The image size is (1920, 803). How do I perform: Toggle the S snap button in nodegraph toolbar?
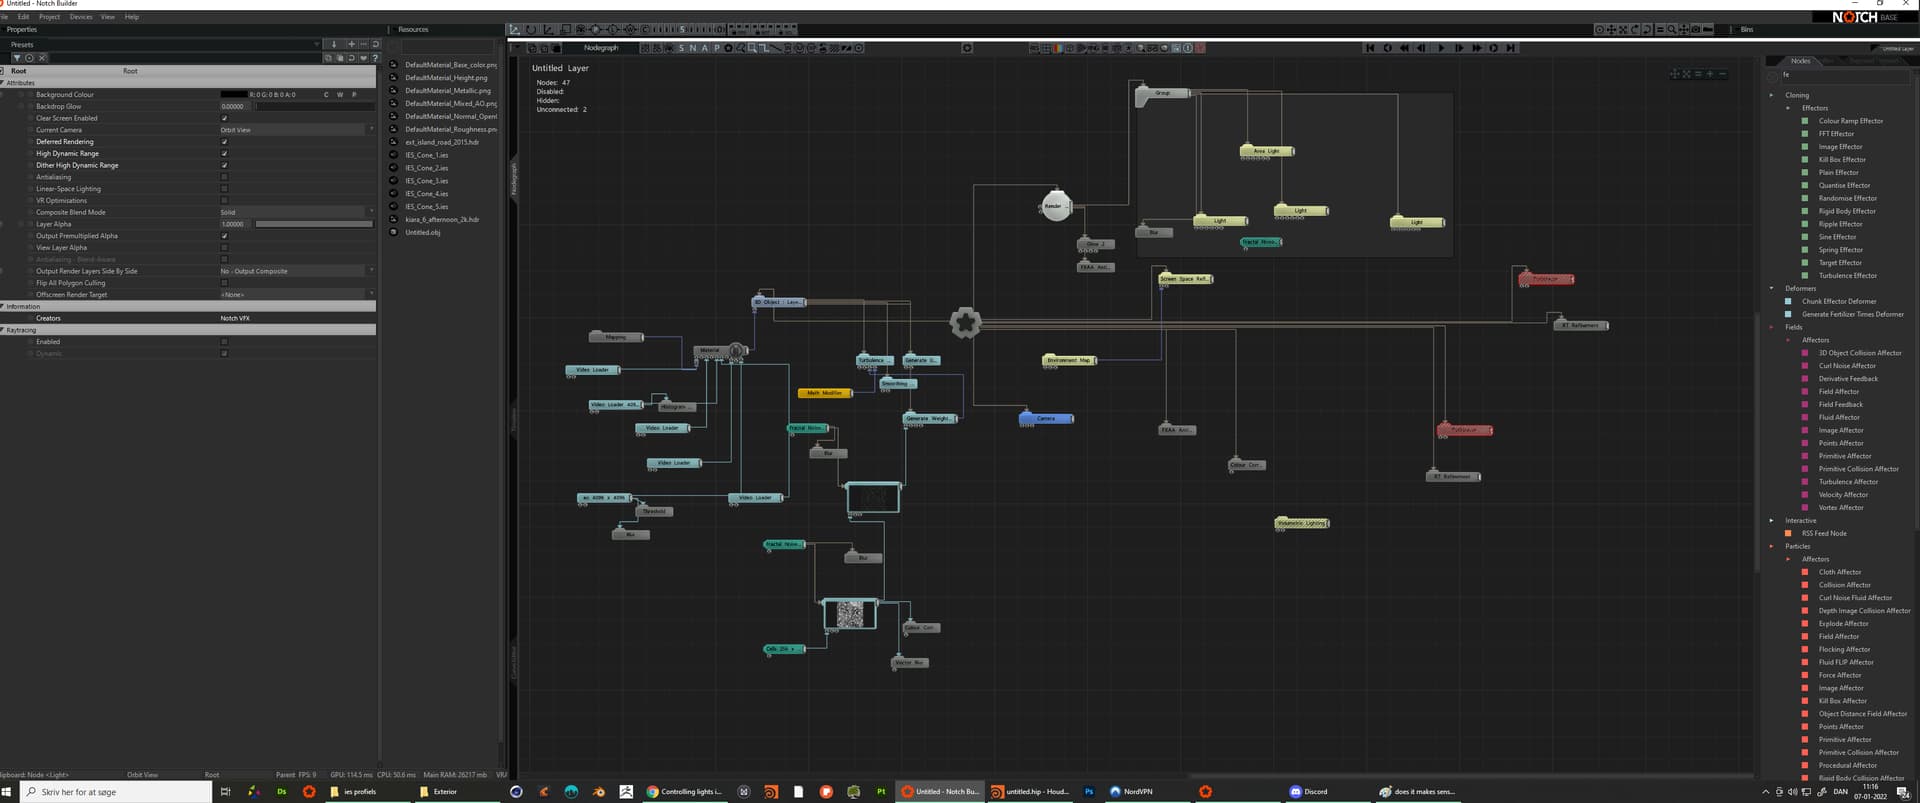pos(682,48)
